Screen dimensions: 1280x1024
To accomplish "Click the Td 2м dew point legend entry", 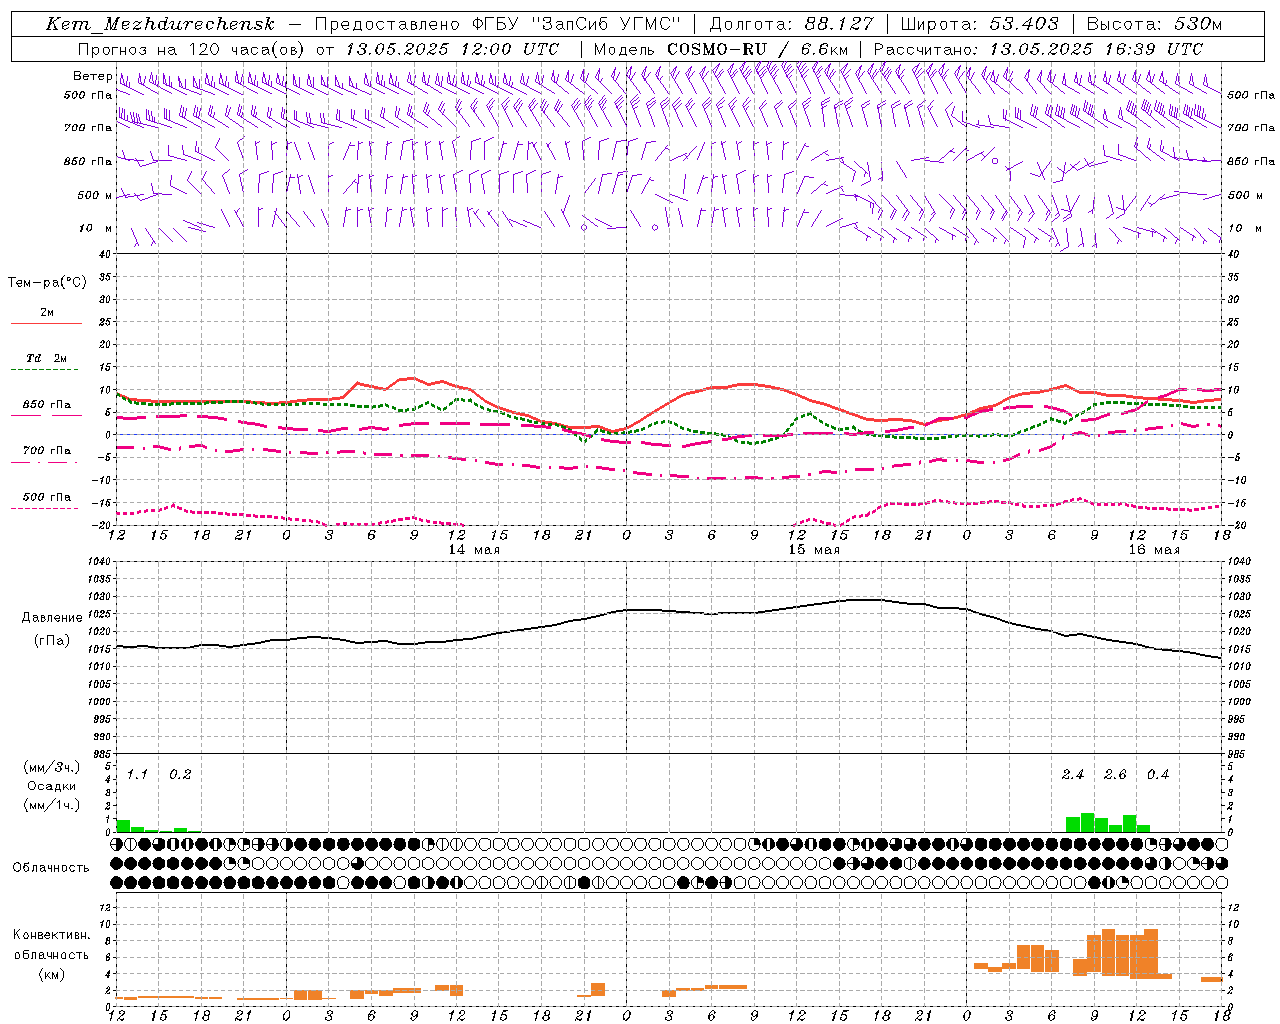I will click(x=47, y=358).
